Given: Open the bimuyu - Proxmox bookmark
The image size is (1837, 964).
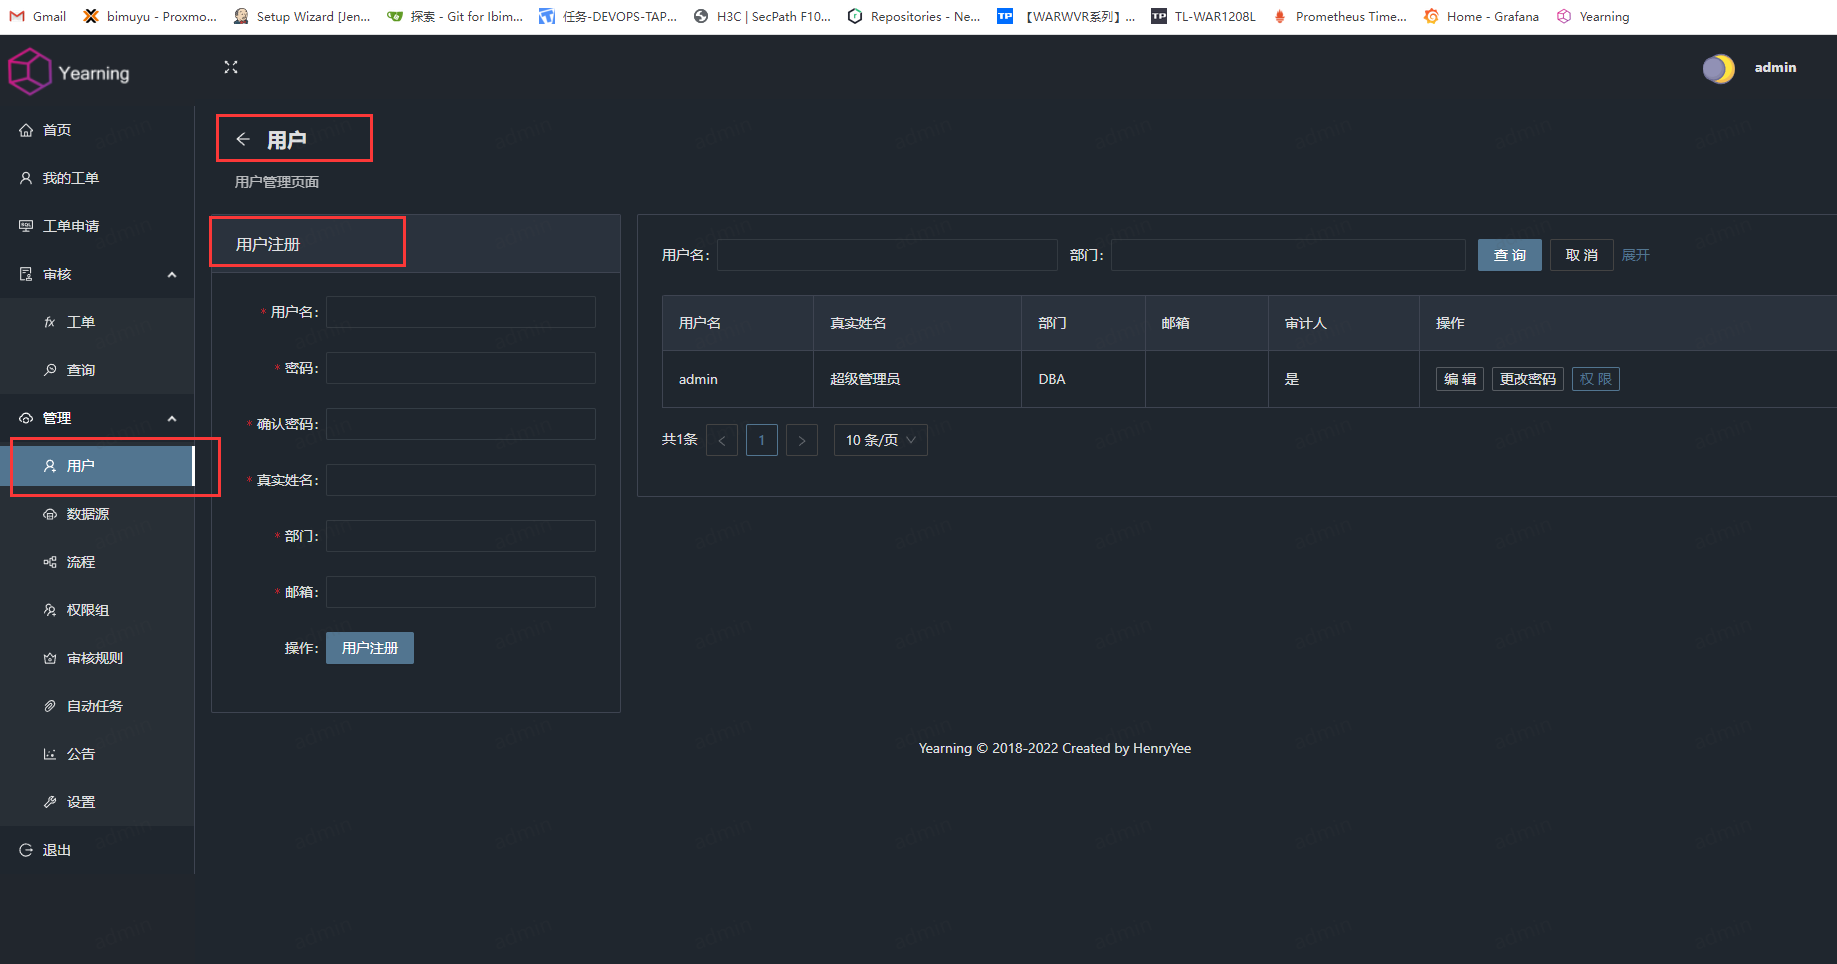Looking at the screenshot, I should click(x=150, y=16).
